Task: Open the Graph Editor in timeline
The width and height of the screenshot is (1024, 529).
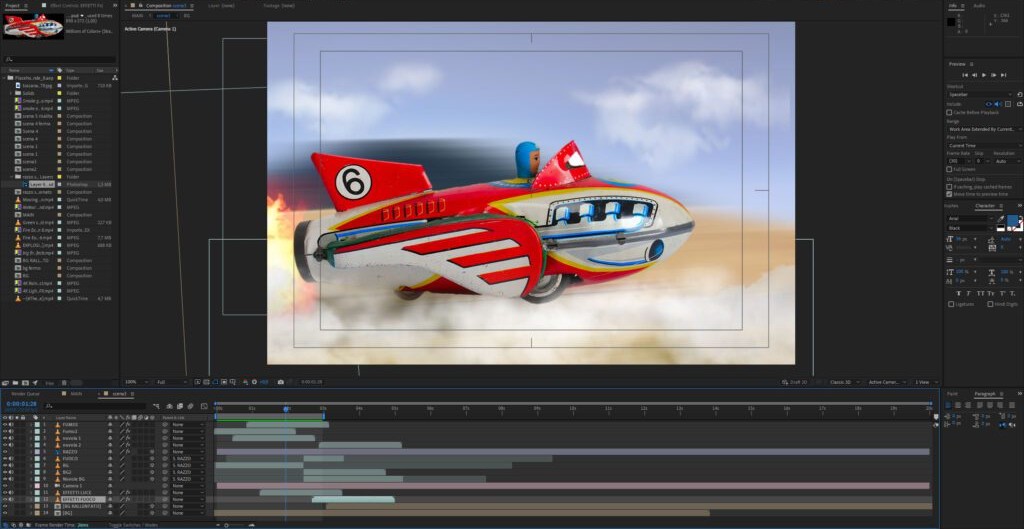Action: point(204,406)
